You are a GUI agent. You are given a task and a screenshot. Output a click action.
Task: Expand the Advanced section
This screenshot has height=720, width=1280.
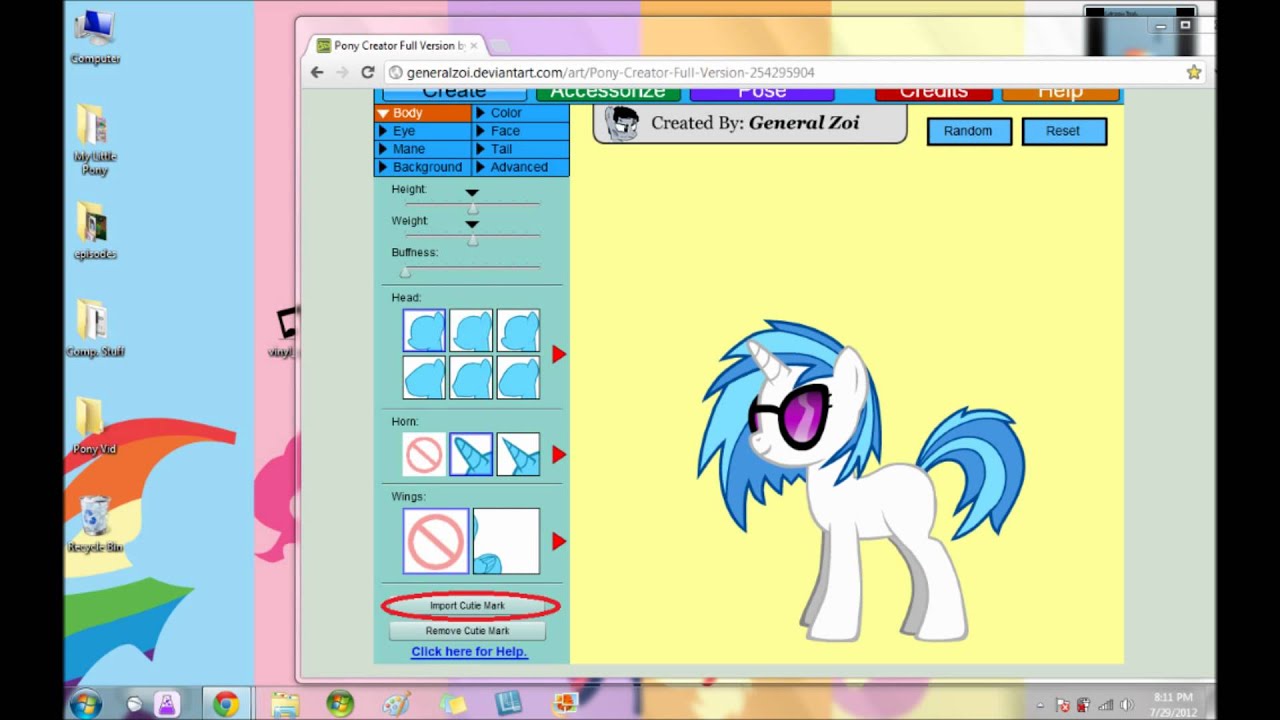520,167
